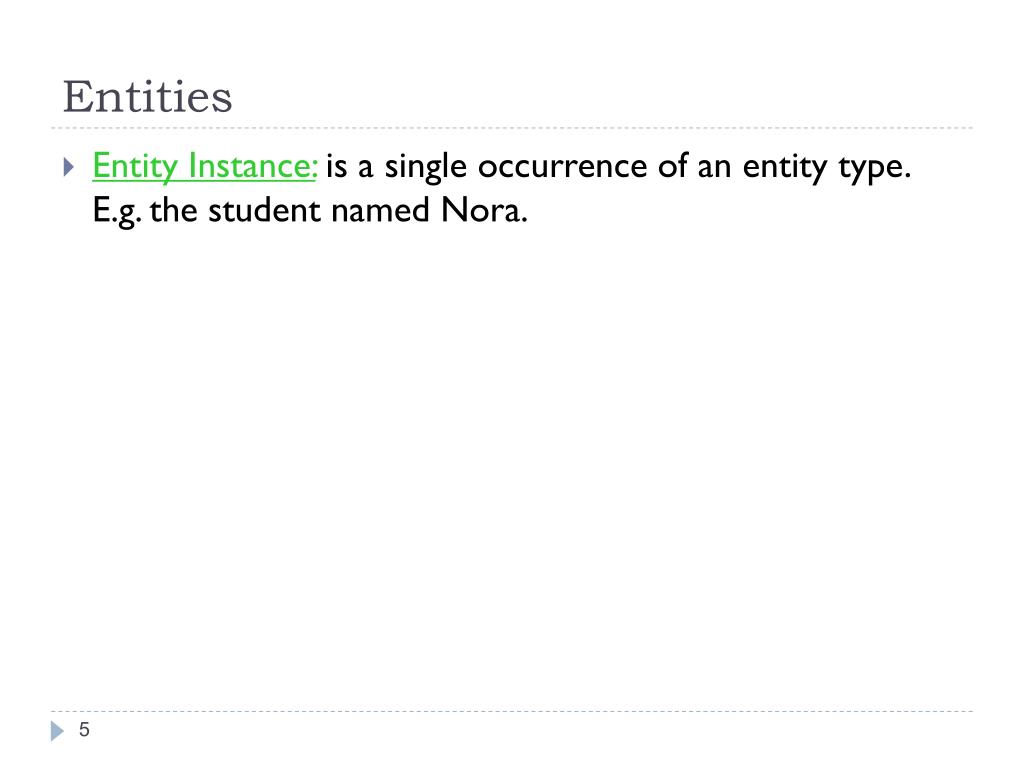Click the word an before entity

click(714, 167)
